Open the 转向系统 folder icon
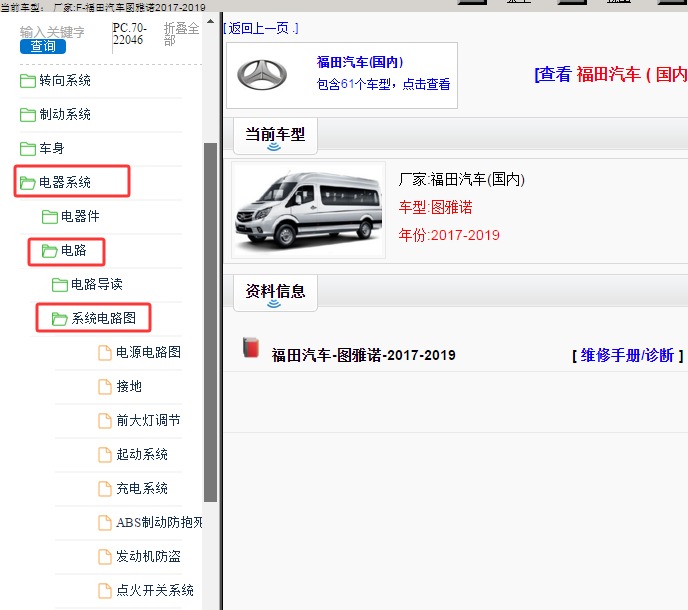The width and height of the screenshot is (688, 610). 28,81
